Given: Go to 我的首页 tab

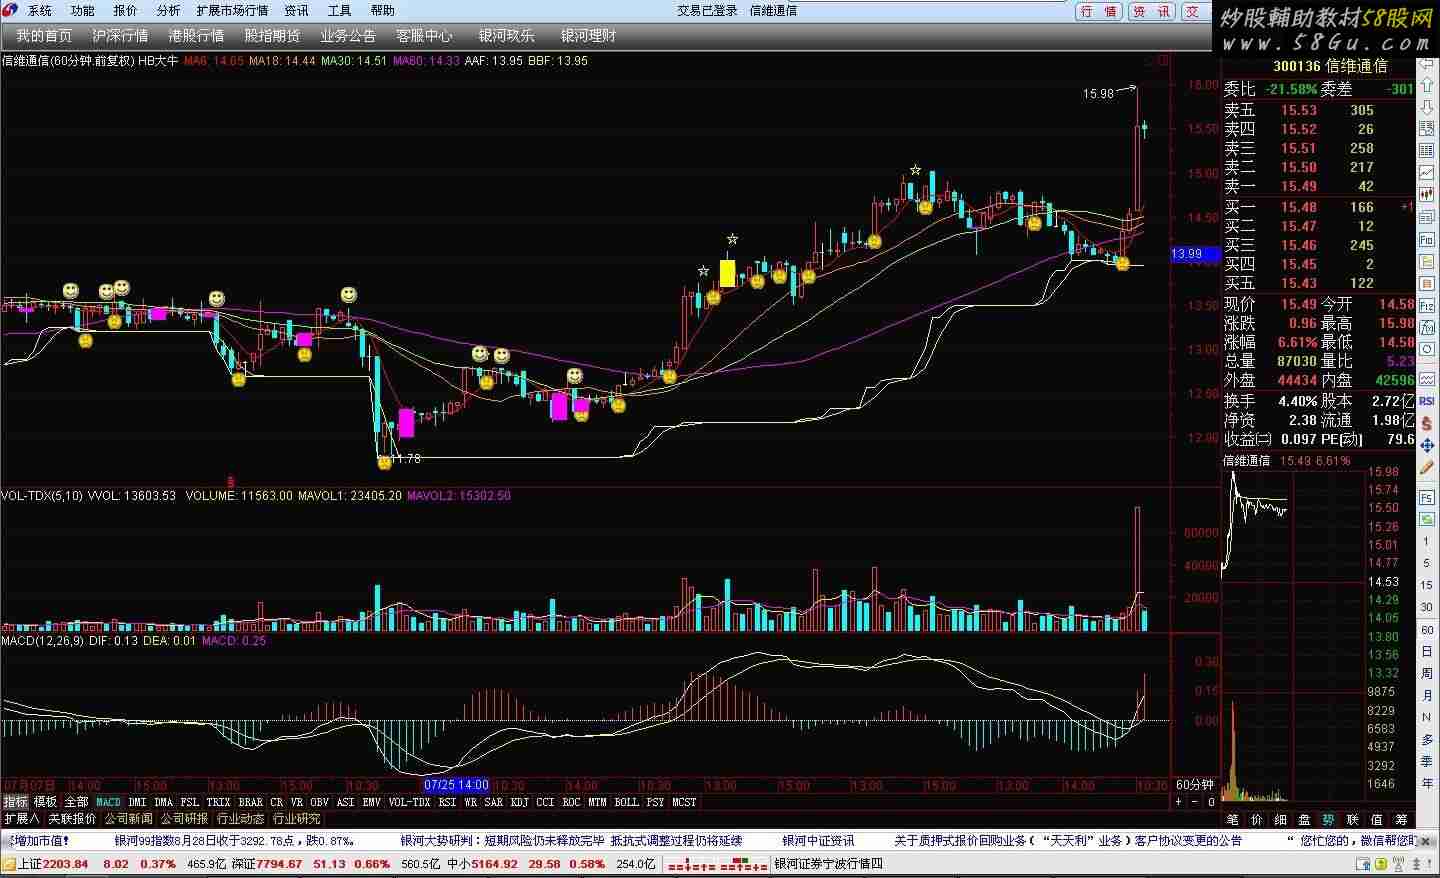Looking at the screenshot, I should [44, 36].
